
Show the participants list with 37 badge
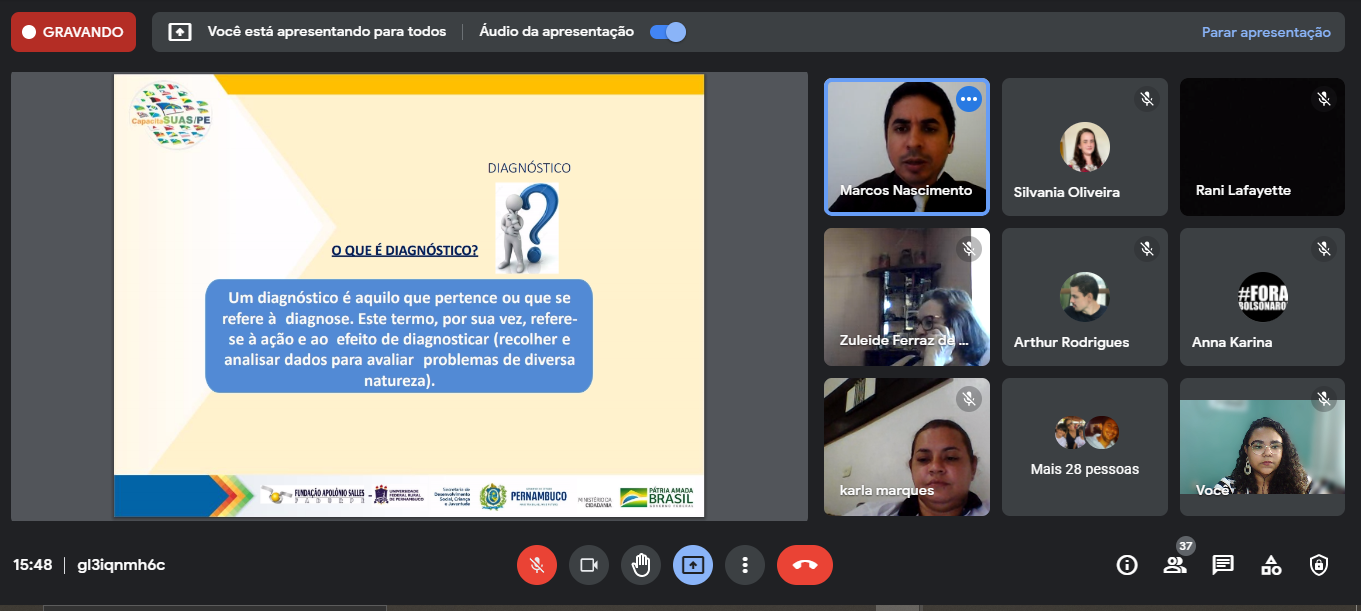click(x=1175, y=565)
